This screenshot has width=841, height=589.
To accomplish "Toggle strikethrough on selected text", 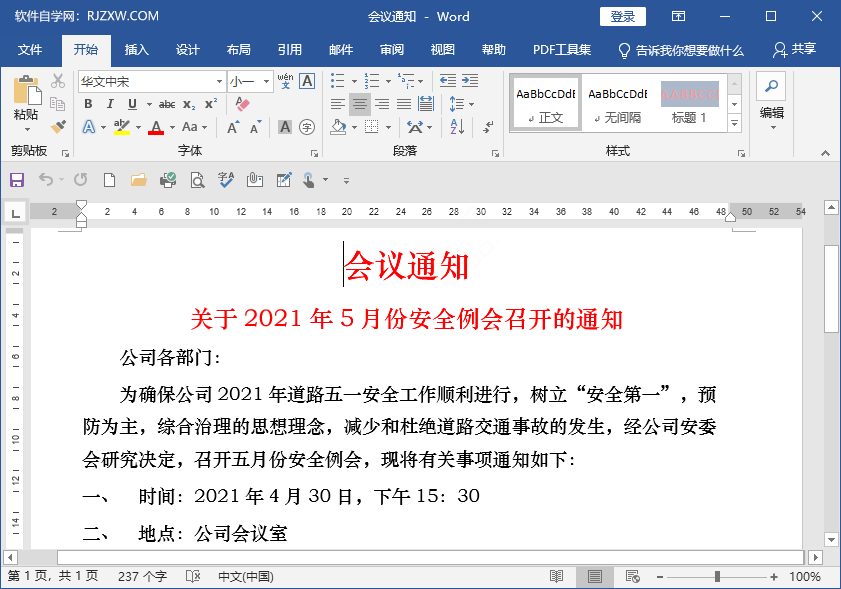I will pos(167,104).
